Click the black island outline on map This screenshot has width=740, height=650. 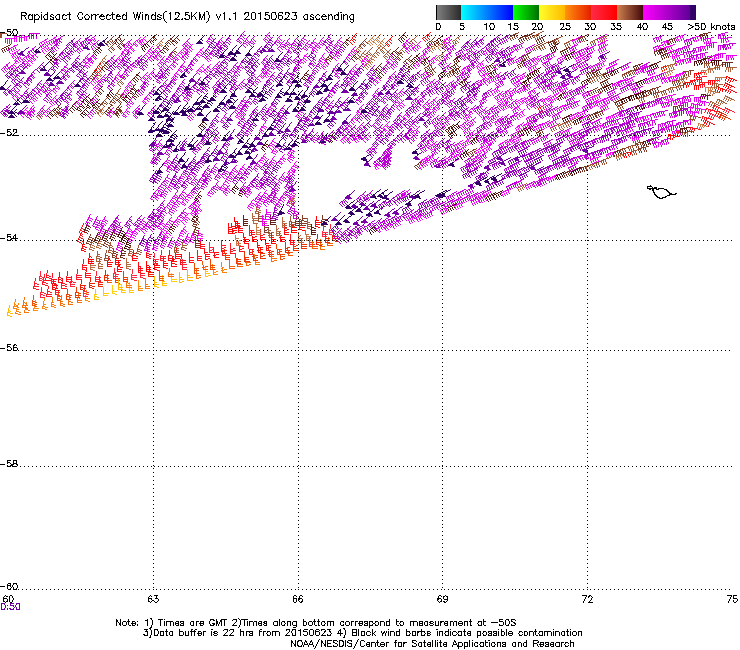(661, 192)
